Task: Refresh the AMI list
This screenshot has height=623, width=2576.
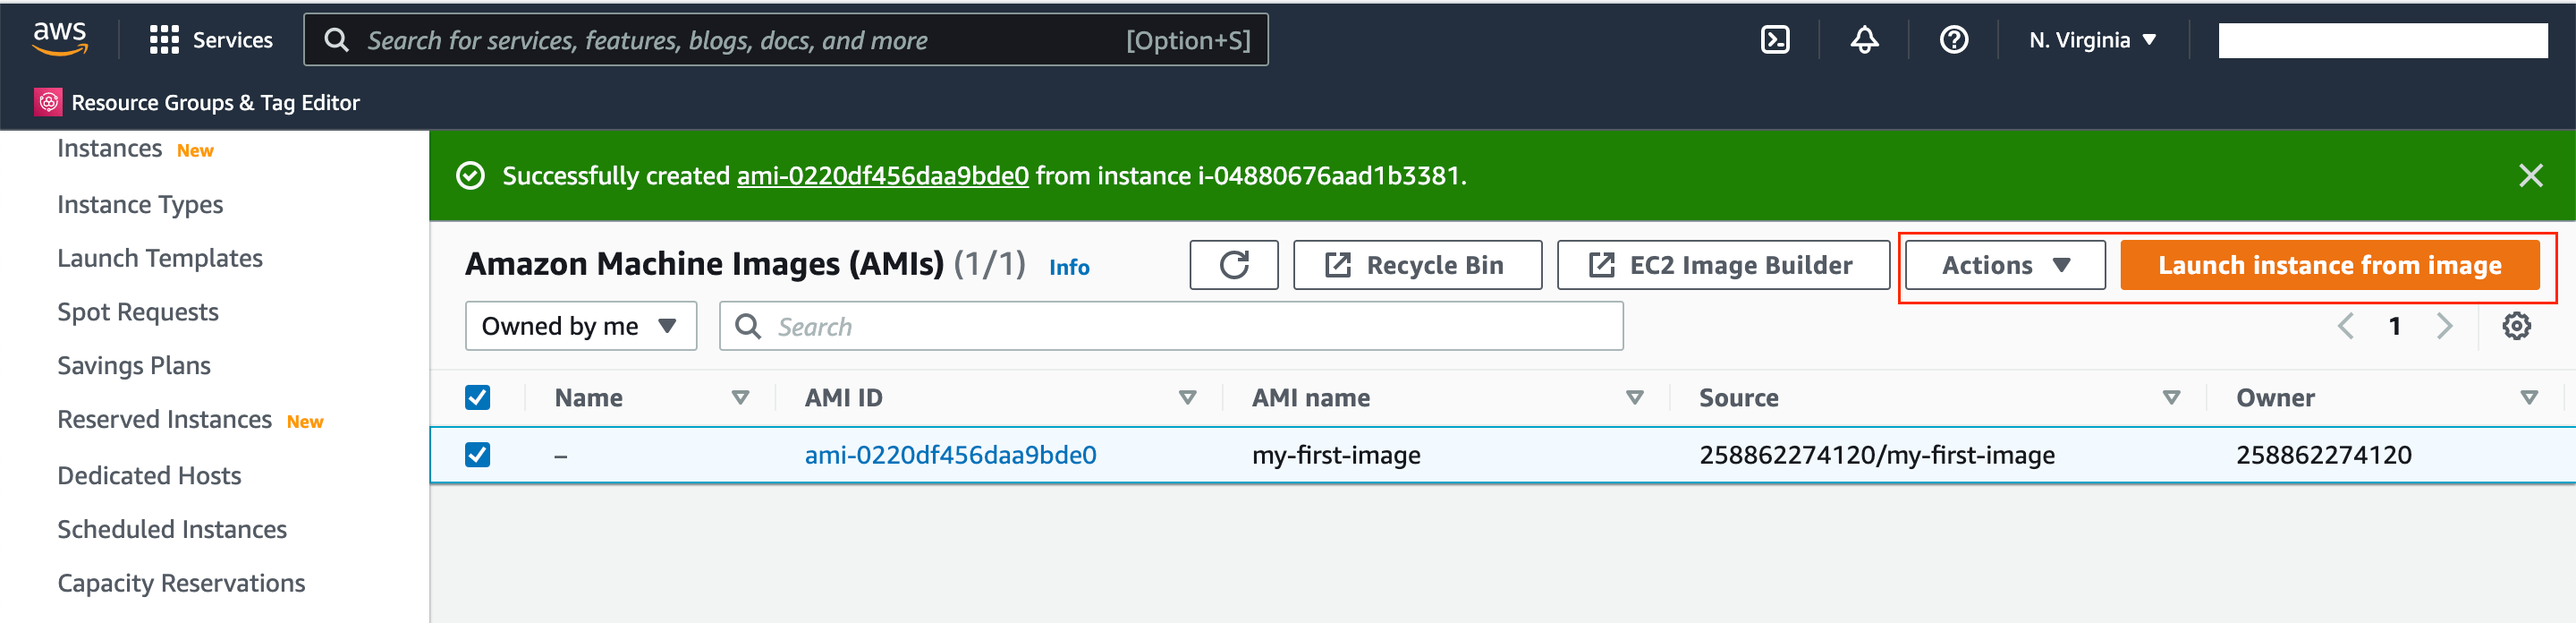Action: [x=1233, y=265]
